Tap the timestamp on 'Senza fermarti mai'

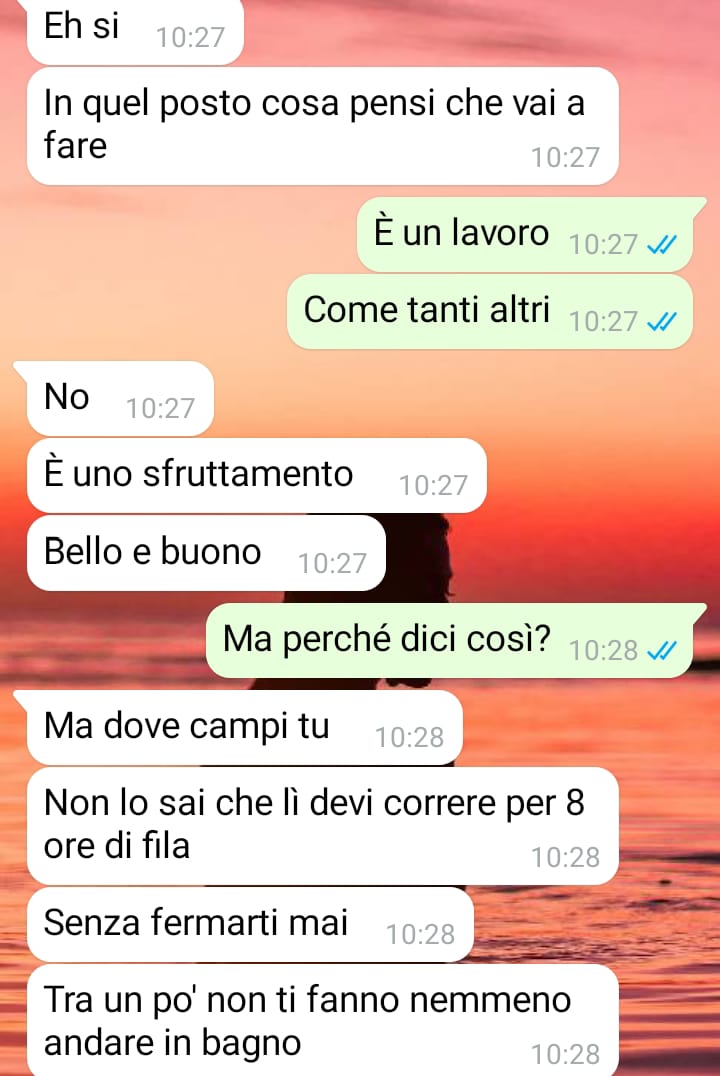tap(420, 934)
